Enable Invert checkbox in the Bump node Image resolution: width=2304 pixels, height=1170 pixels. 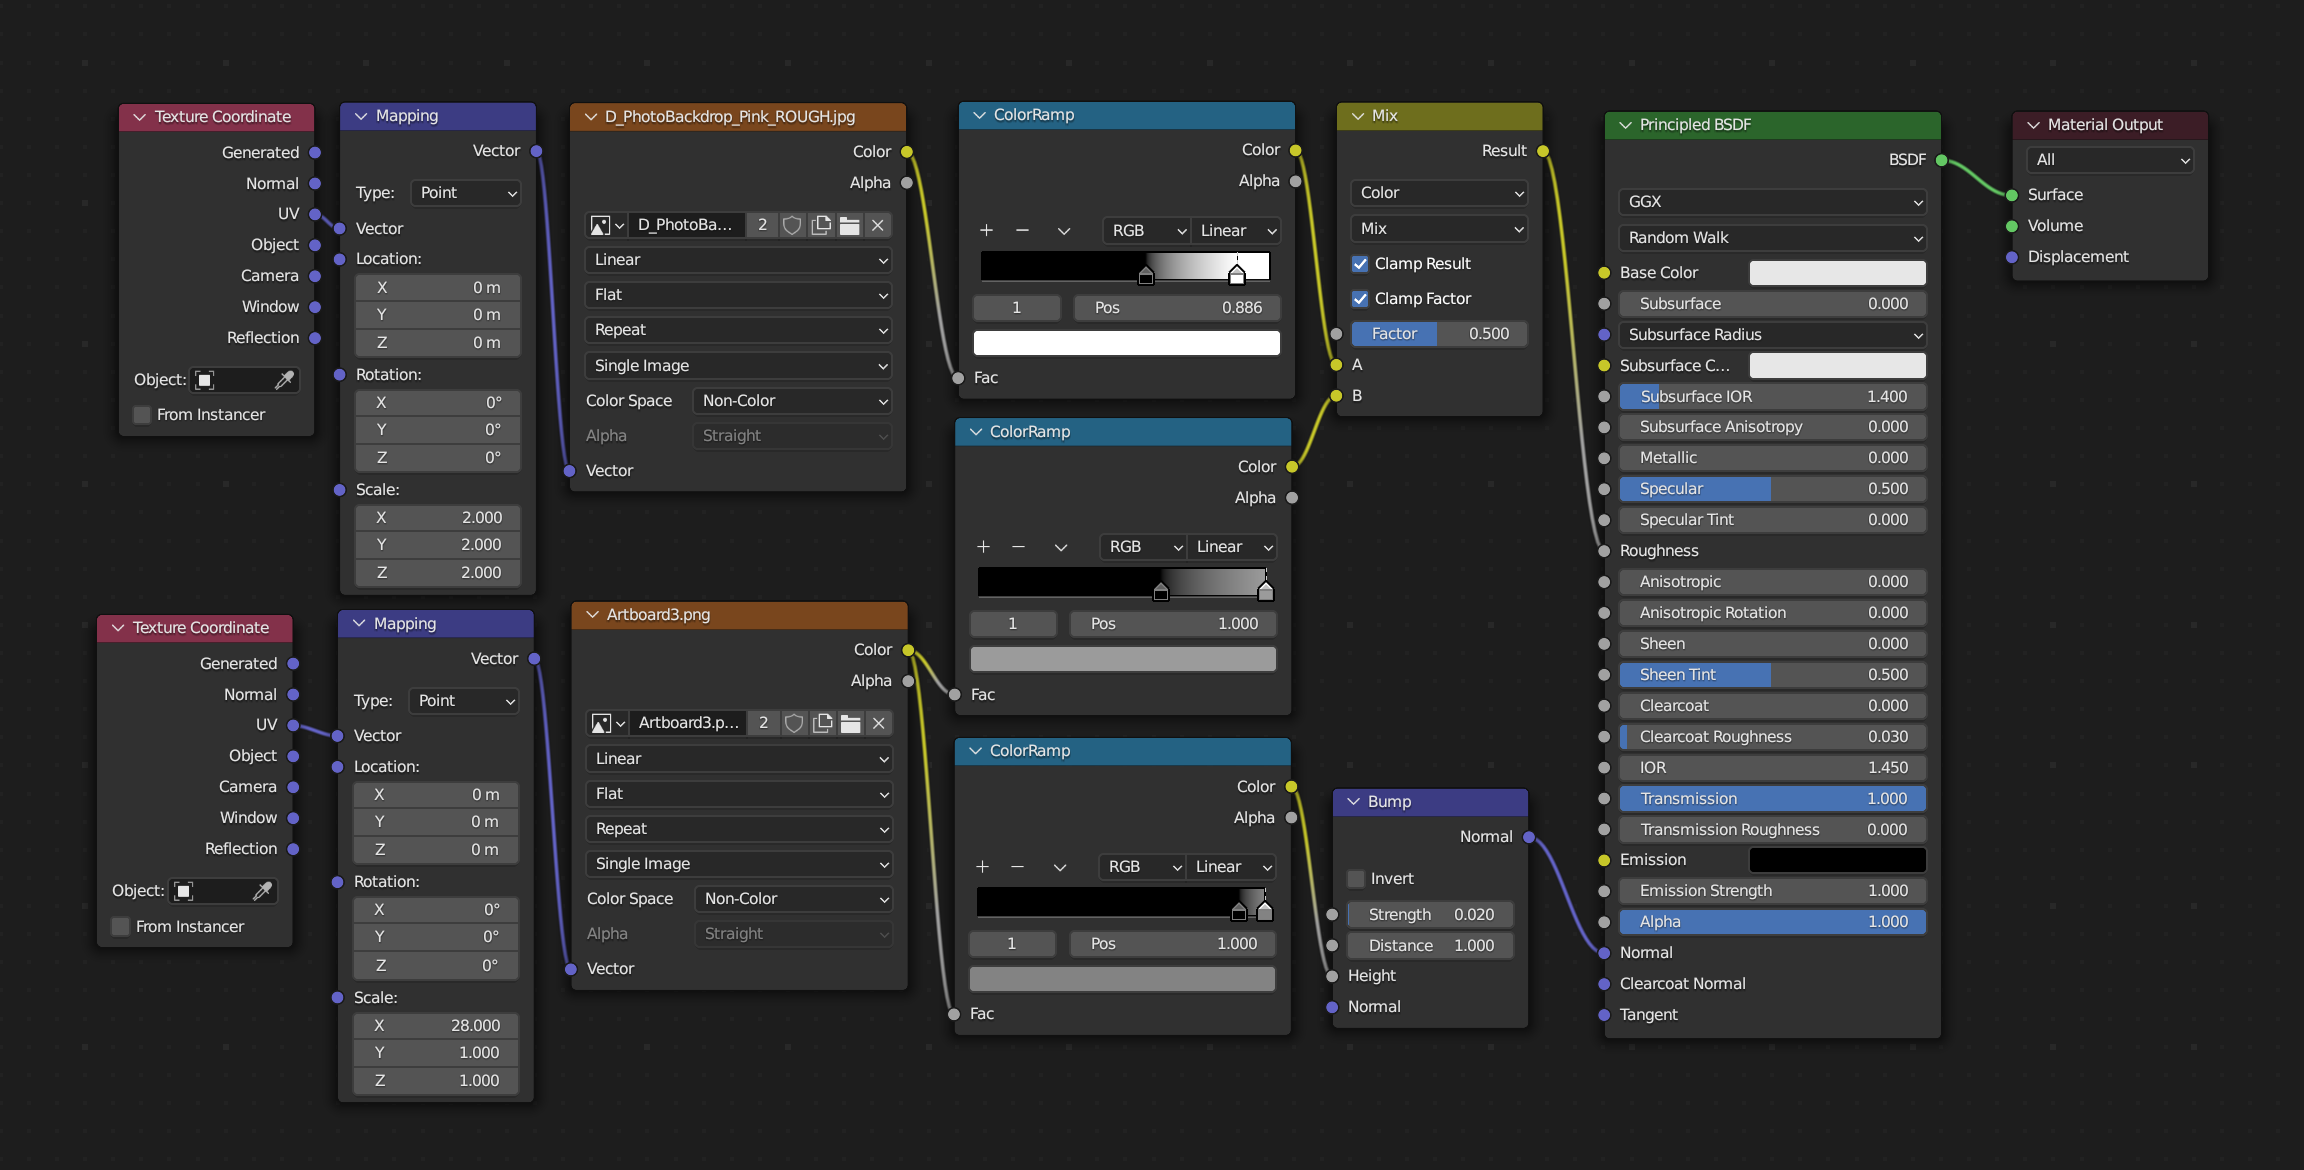point(1356,879)
